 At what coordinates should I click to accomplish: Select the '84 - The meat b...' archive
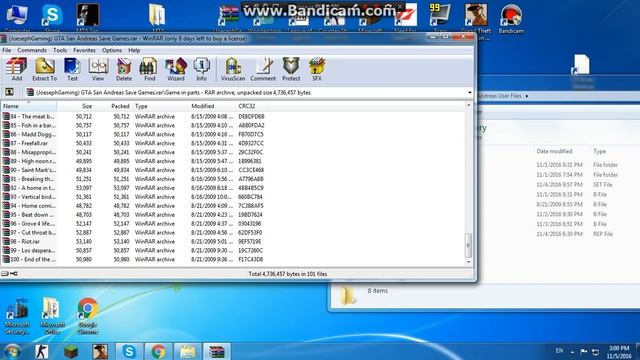point(29,117)
